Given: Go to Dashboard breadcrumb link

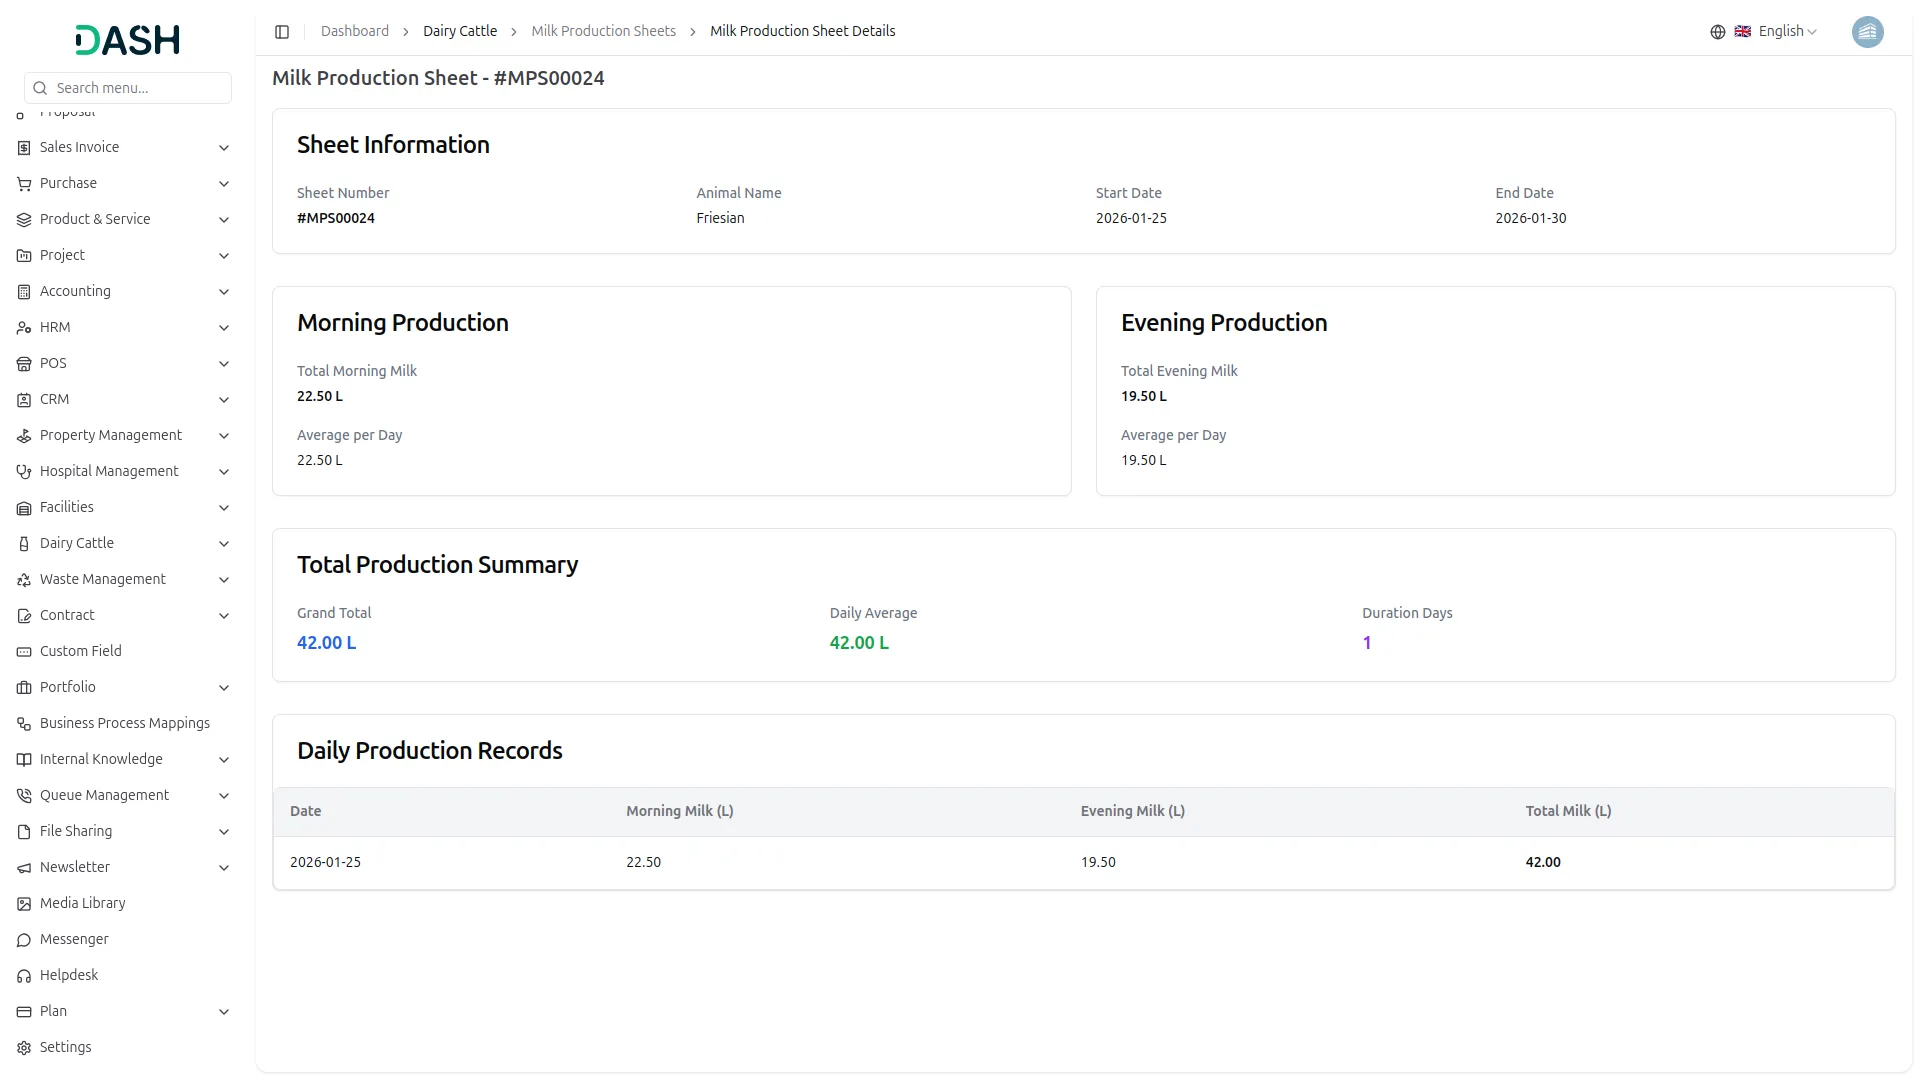Looking at the screenshot, I should pyautogui.click(x=355, y=31).
